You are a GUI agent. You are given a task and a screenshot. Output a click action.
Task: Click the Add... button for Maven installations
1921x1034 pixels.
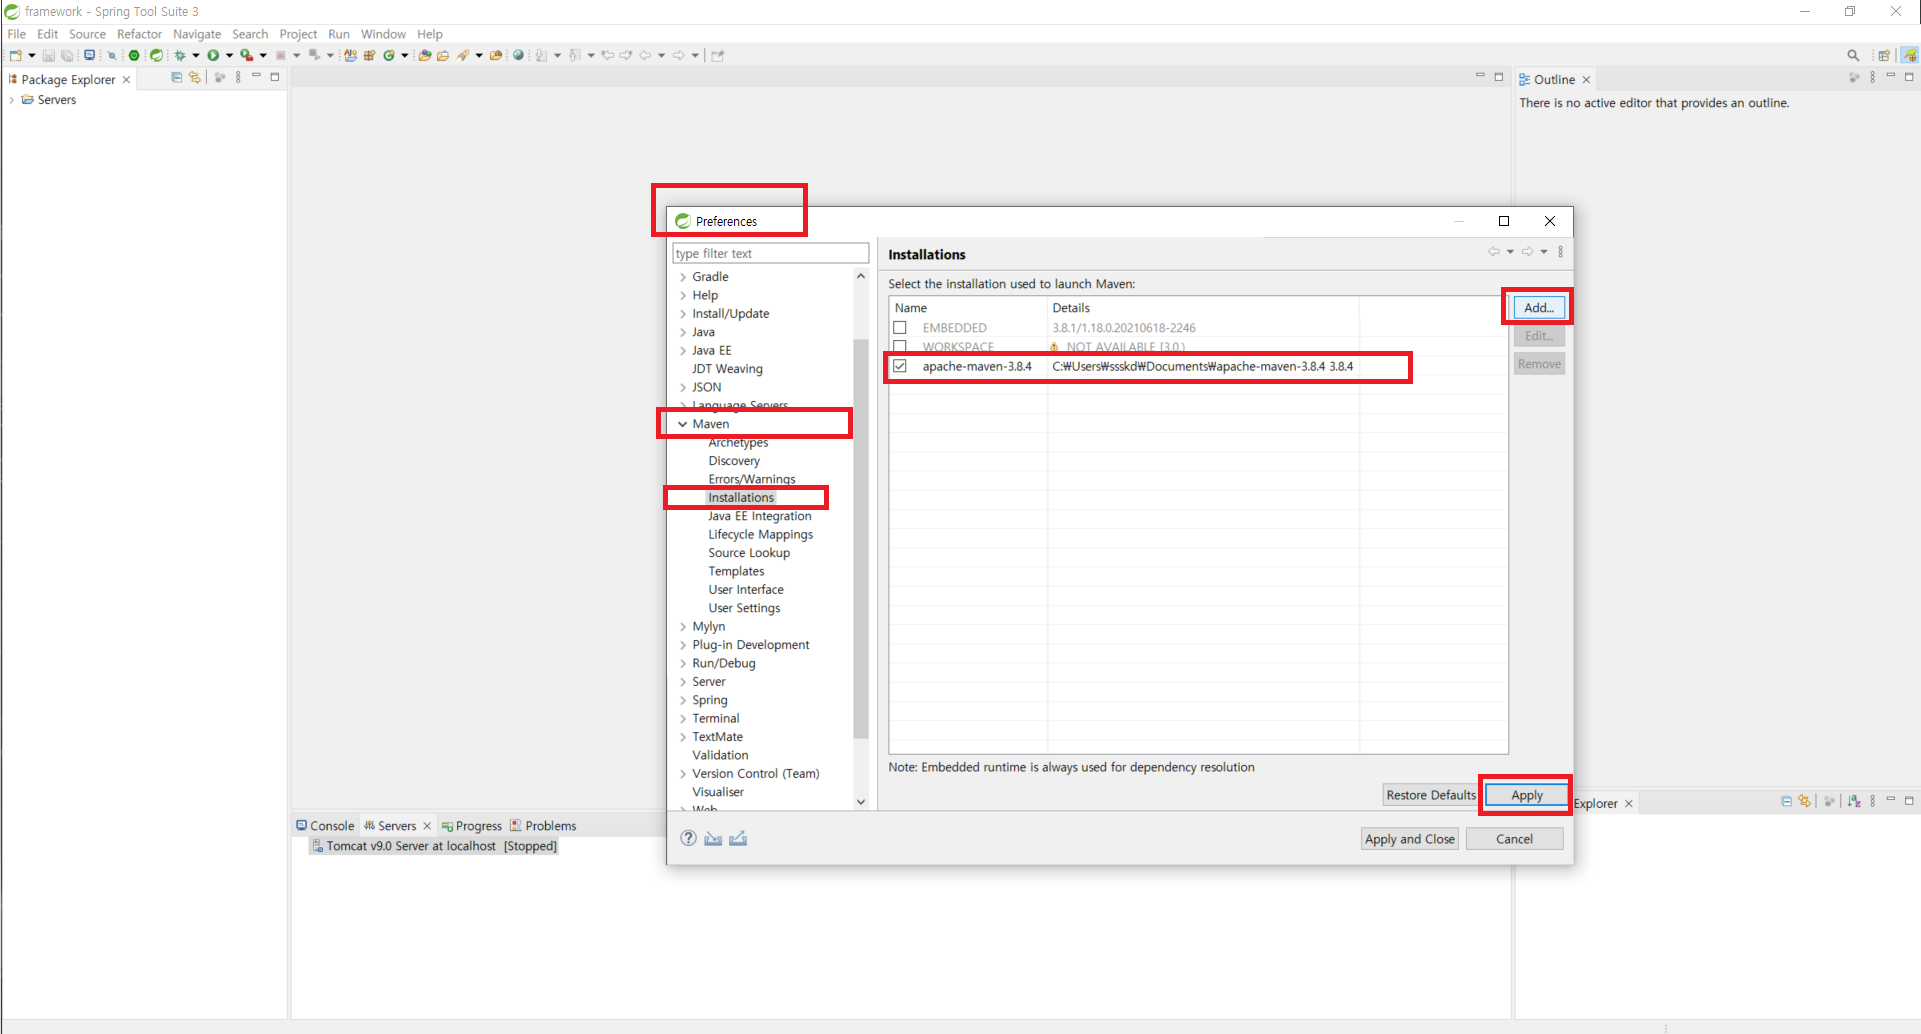click(1538, 308)
